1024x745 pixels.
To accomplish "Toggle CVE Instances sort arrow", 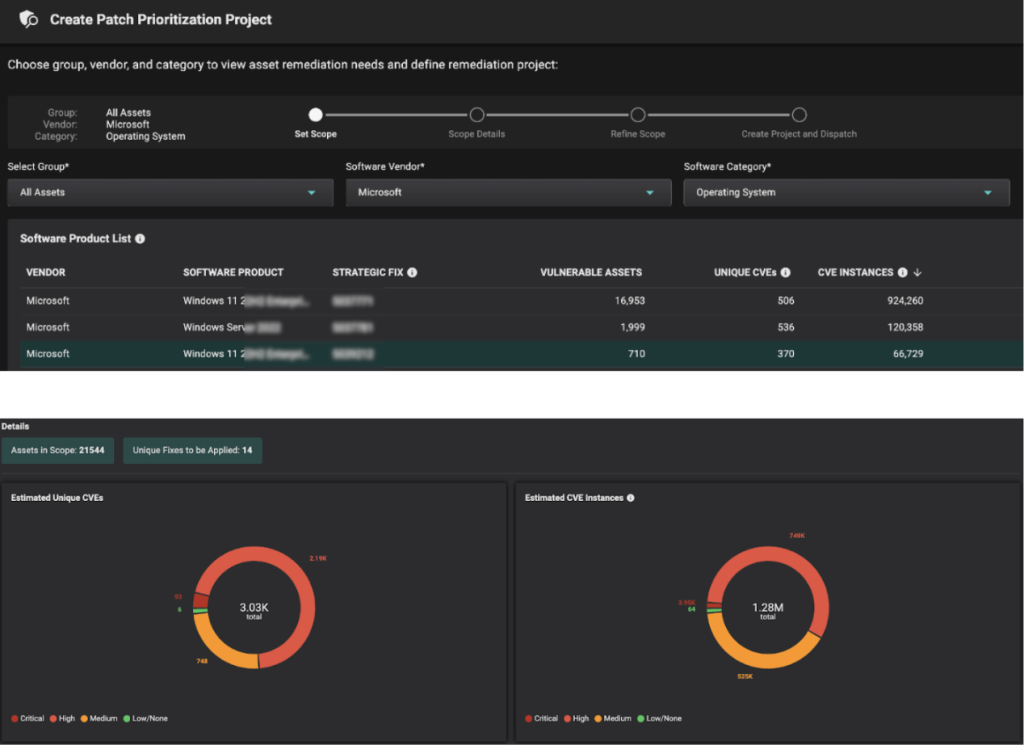I will point(918,272).
